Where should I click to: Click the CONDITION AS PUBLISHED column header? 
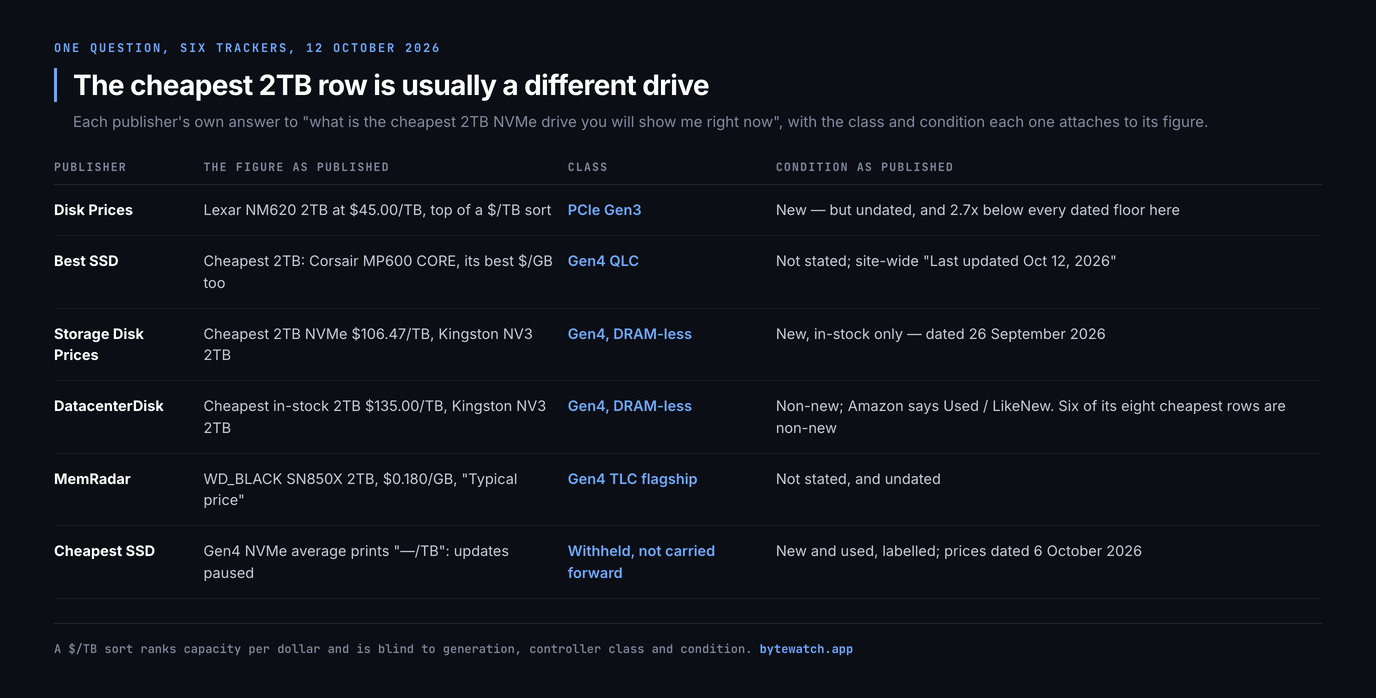[x=864, y=167]
